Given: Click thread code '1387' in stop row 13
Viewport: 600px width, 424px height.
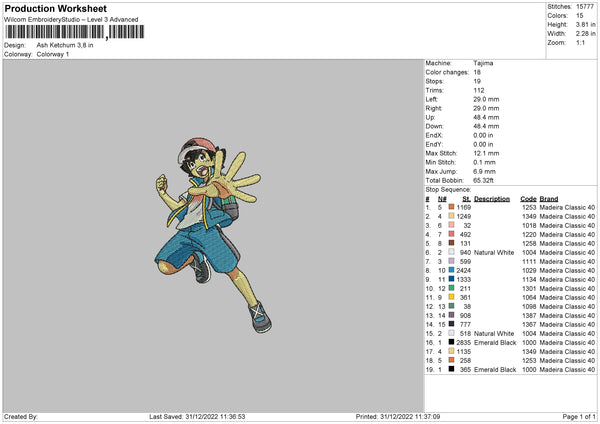Looking at the screenshot, I should point(529,315).
